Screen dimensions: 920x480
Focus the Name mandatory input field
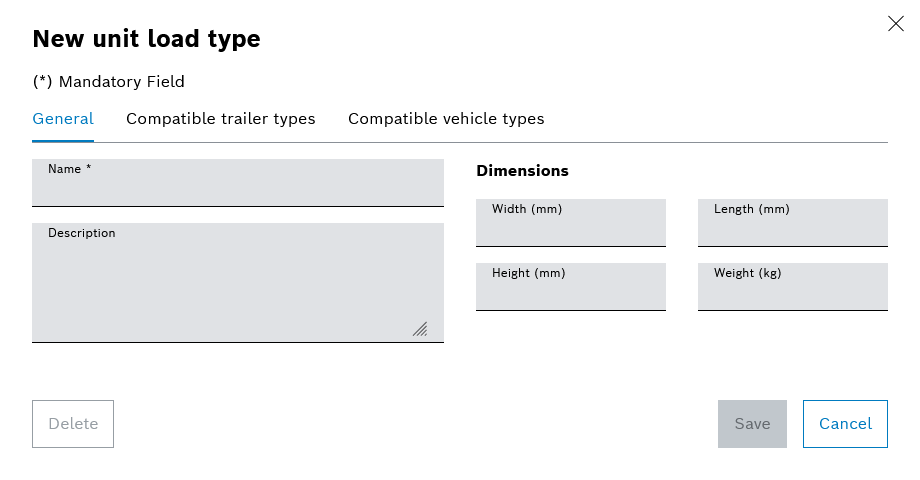[238, 182]
